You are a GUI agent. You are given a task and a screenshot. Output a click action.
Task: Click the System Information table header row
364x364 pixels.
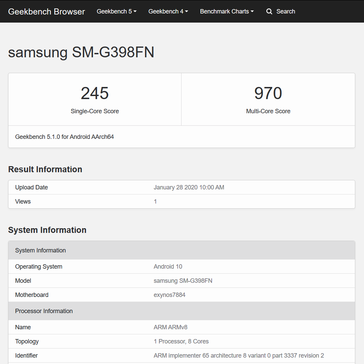(x=182, y=250)
